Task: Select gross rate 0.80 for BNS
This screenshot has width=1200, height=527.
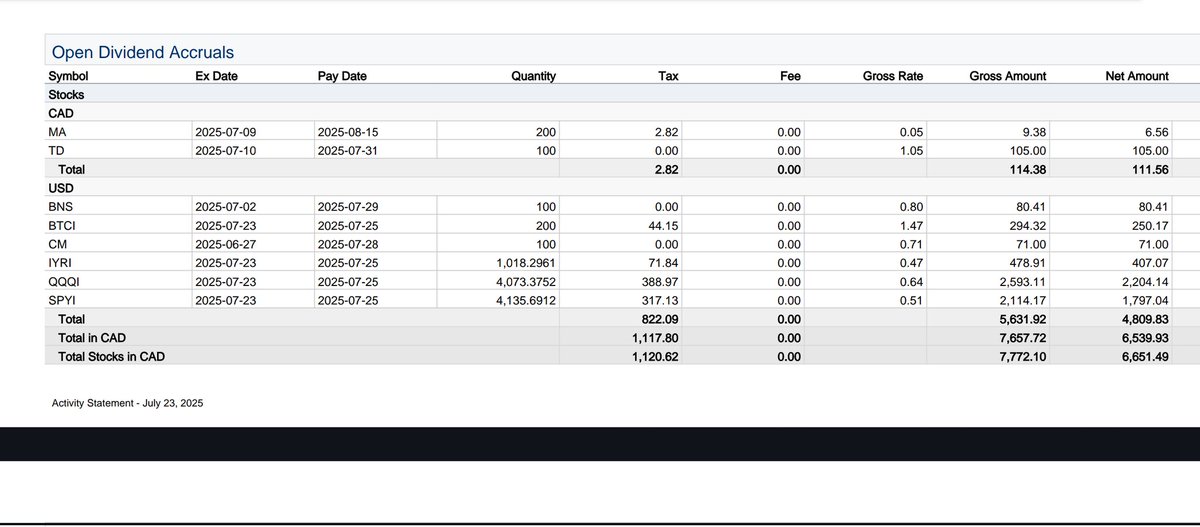Action: [x=912, y=207]
